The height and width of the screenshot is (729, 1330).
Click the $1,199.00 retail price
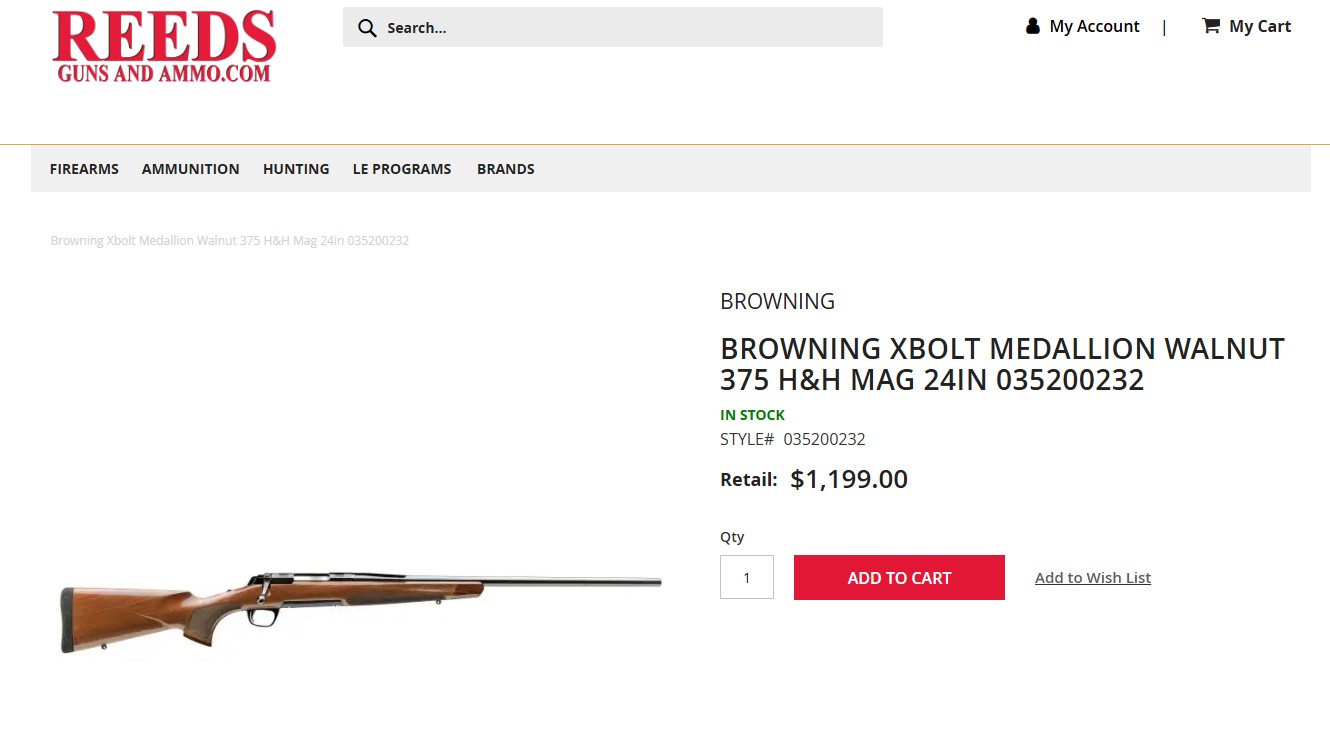[848, 479]
